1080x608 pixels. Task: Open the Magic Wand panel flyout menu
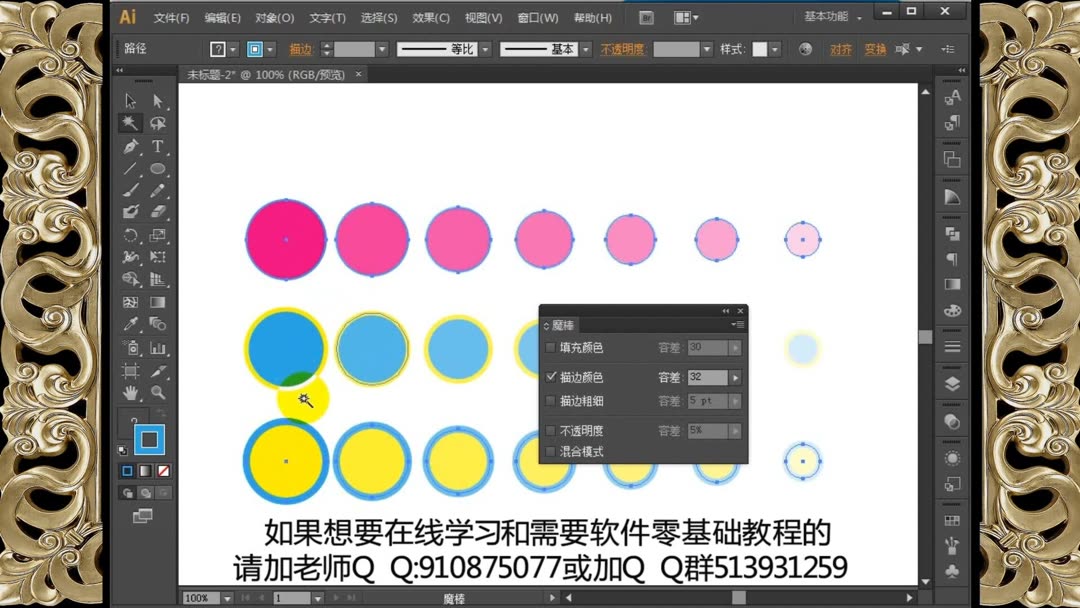pyautogui.click(x=738, y=325)
